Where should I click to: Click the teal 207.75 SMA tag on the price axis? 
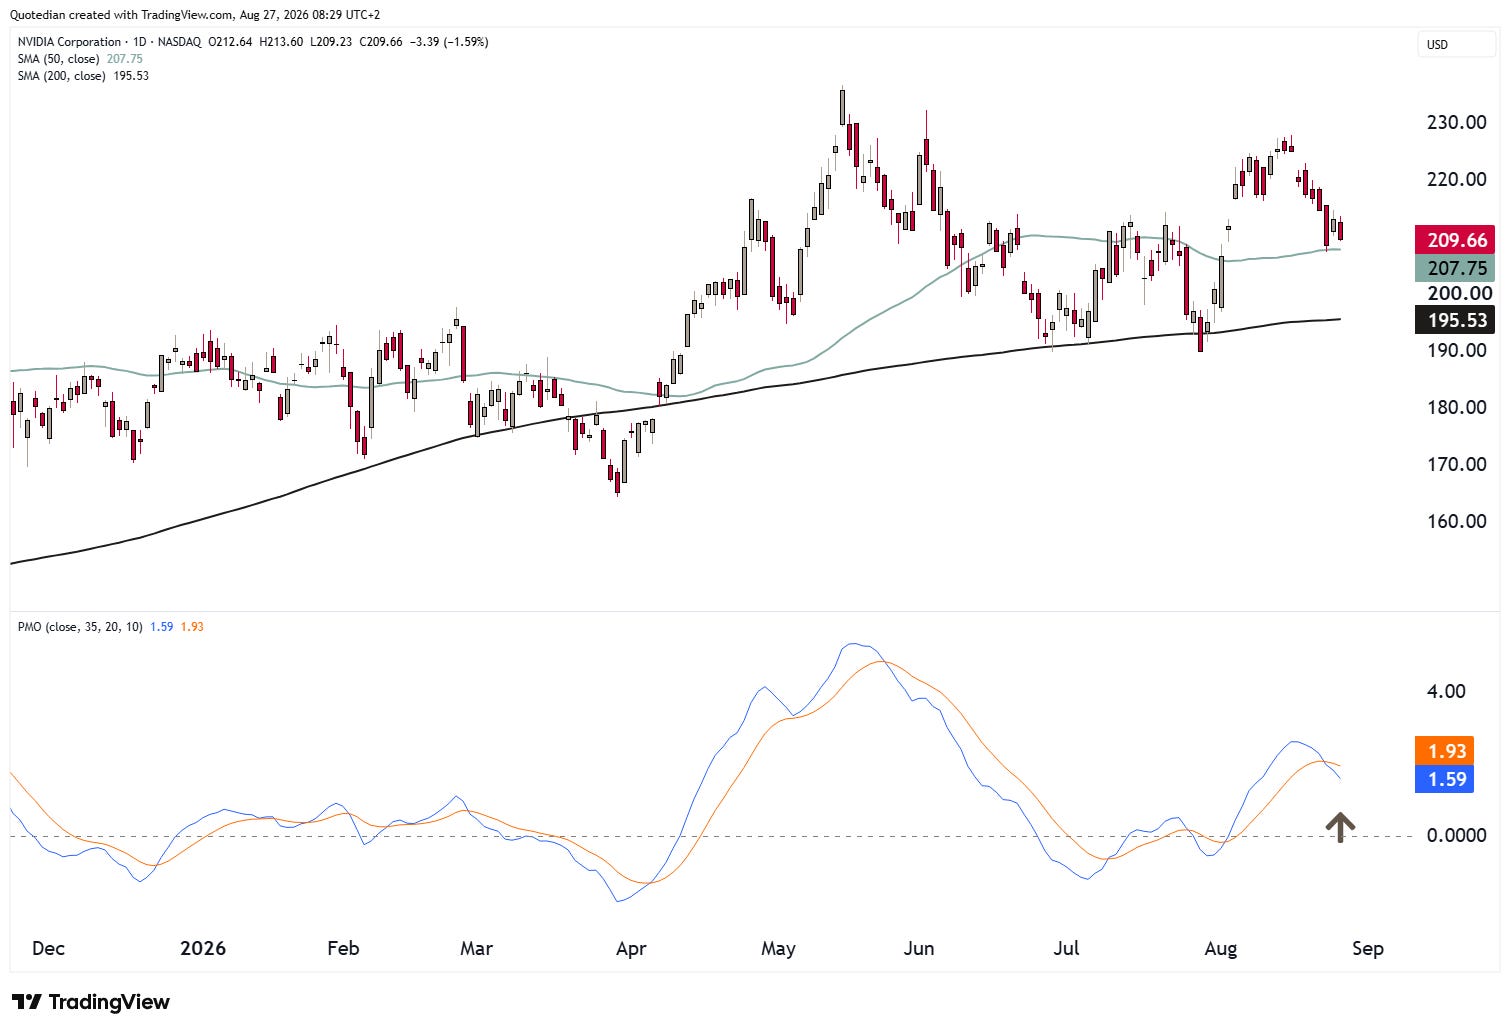1455,268
